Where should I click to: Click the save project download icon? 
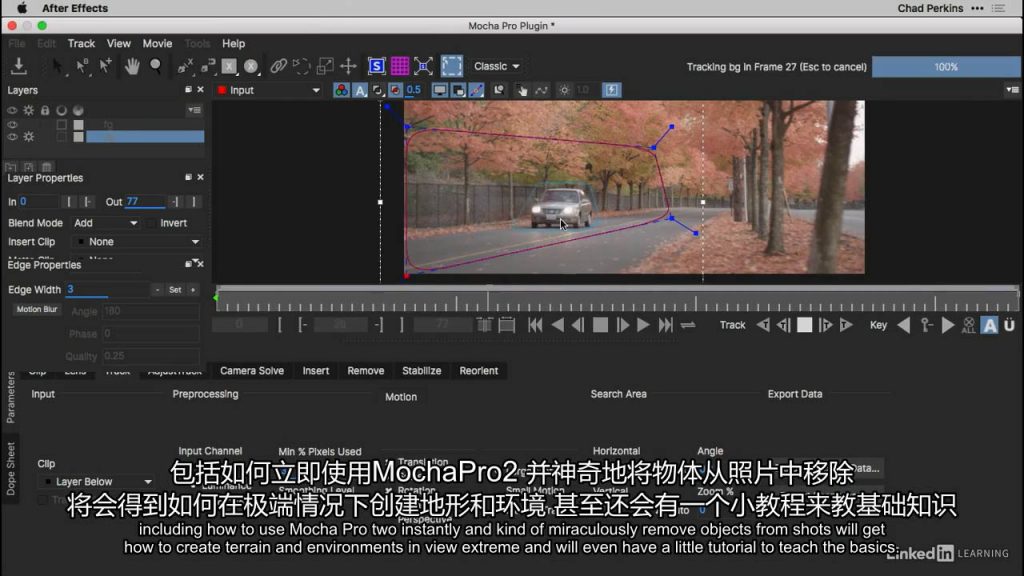[x=19, y=65]
